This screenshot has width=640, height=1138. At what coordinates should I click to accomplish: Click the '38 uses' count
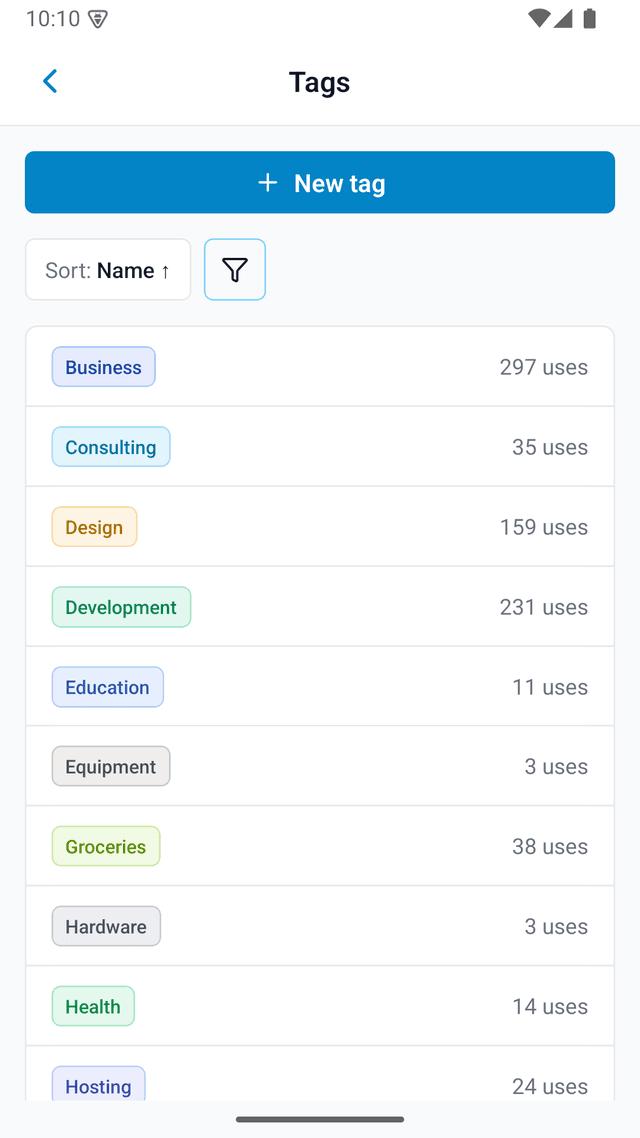550,846
